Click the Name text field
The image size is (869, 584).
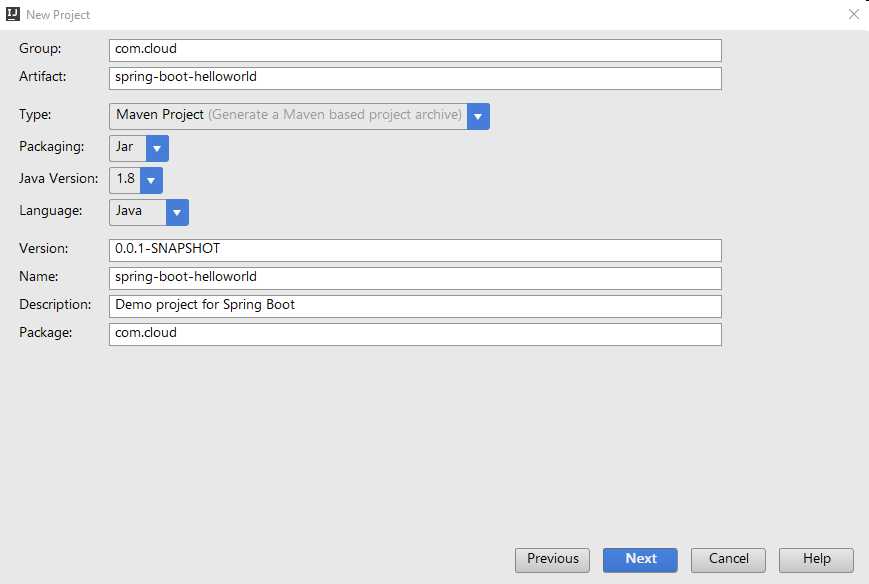(x=415, y=278)
